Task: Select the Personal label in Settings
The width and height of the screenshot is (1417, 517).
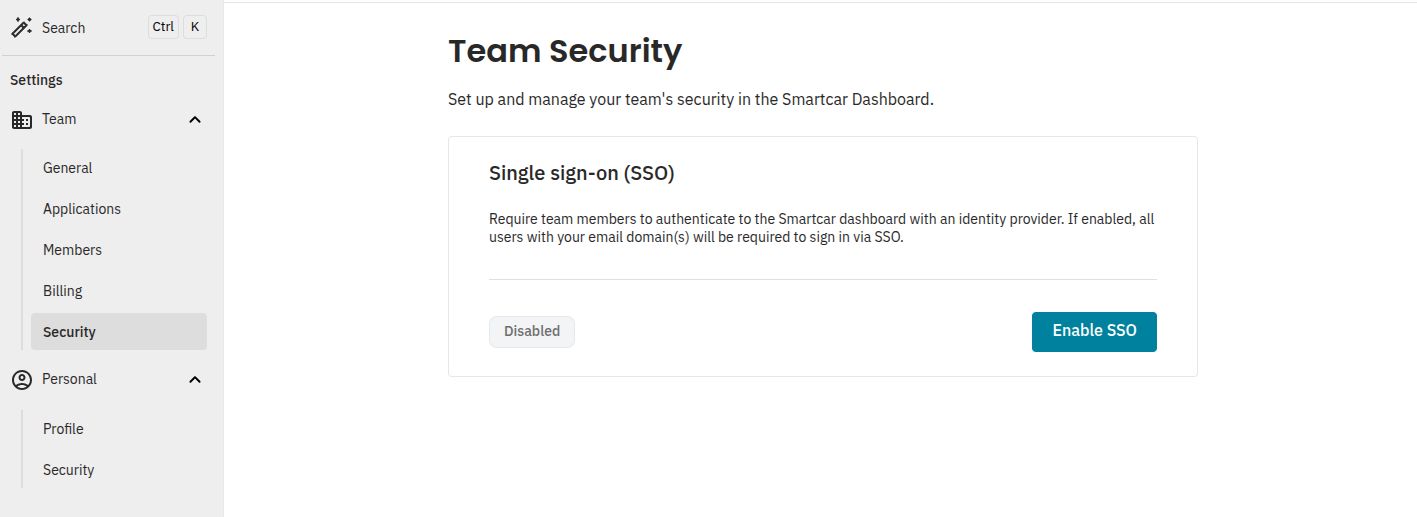Action: pos(69,379)
